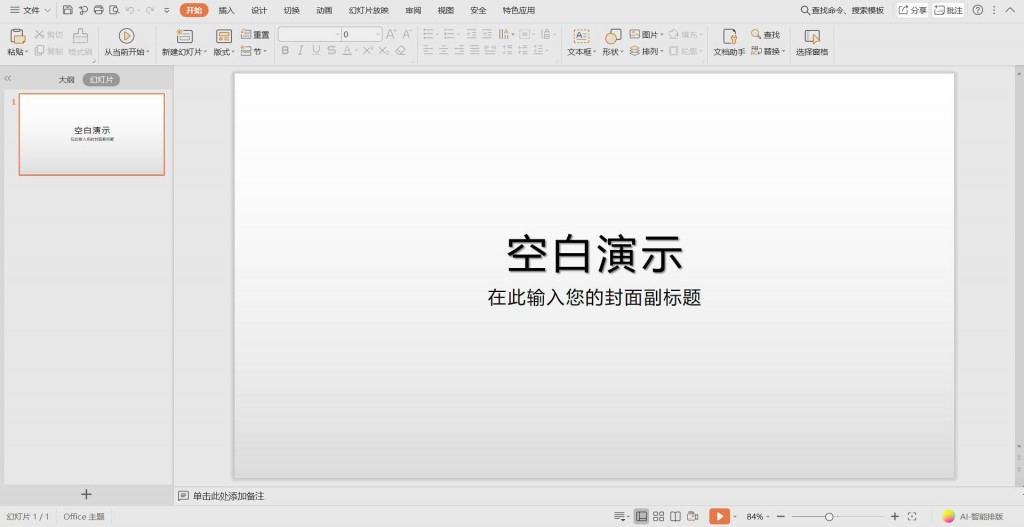This screenshot has width=1024, height=527.
Task: Click the 查找 (Find) magnifier icon
Action: click(756, 34)
